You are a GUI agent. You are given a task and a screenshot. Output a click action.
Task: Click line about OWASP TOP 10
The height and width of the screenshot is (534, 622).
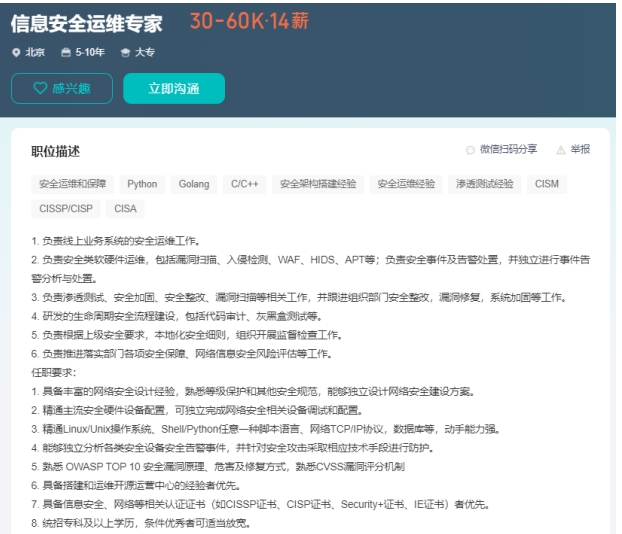(x=218, y=467)
